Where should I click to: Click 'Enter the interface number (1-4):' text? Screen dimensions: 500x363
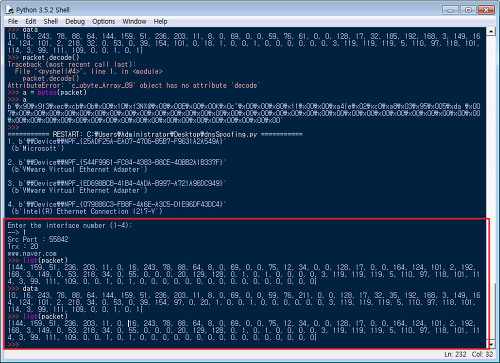70,225
